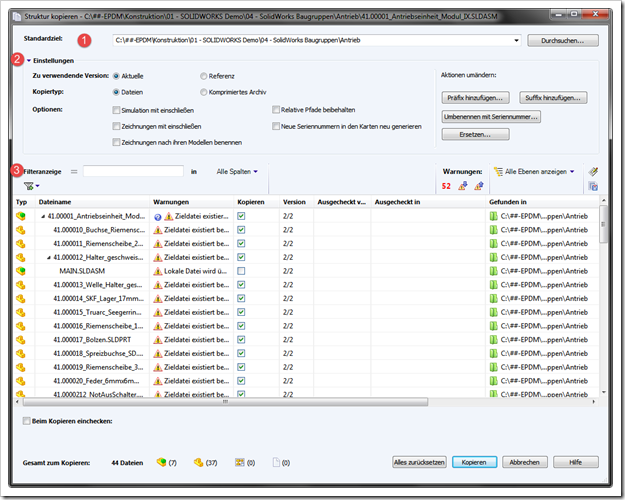Jump to previous warning arrow icon
The width and height of the screenshot is (625, 500).
(x=479, y=186)
